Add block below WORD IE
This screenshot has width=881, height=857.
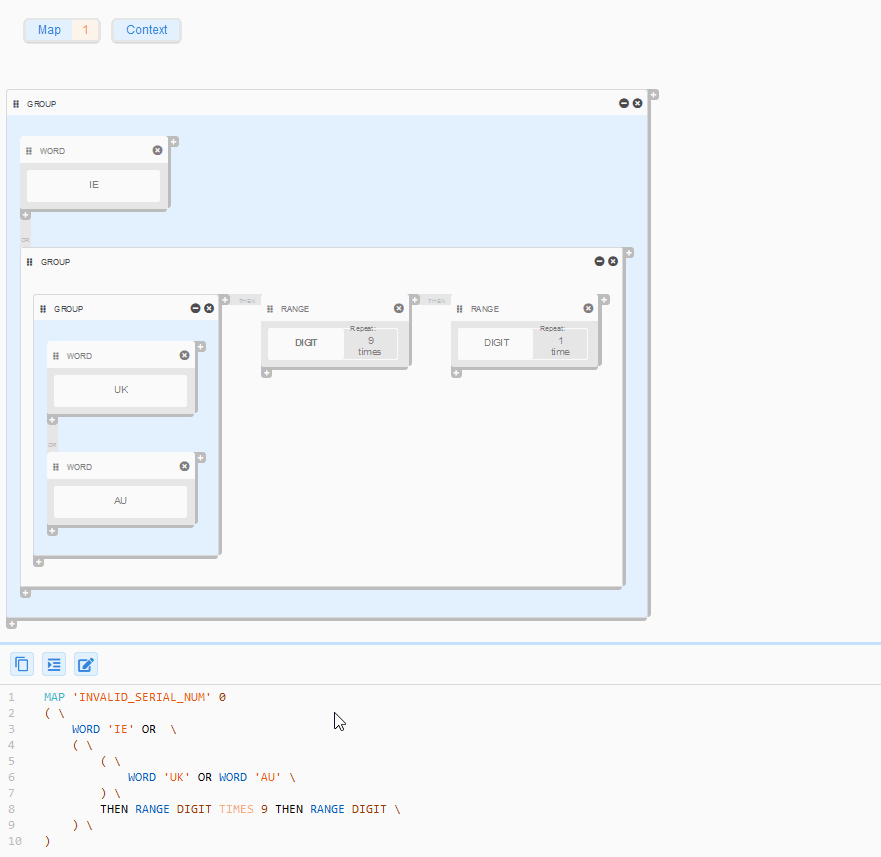coord(25,215)
